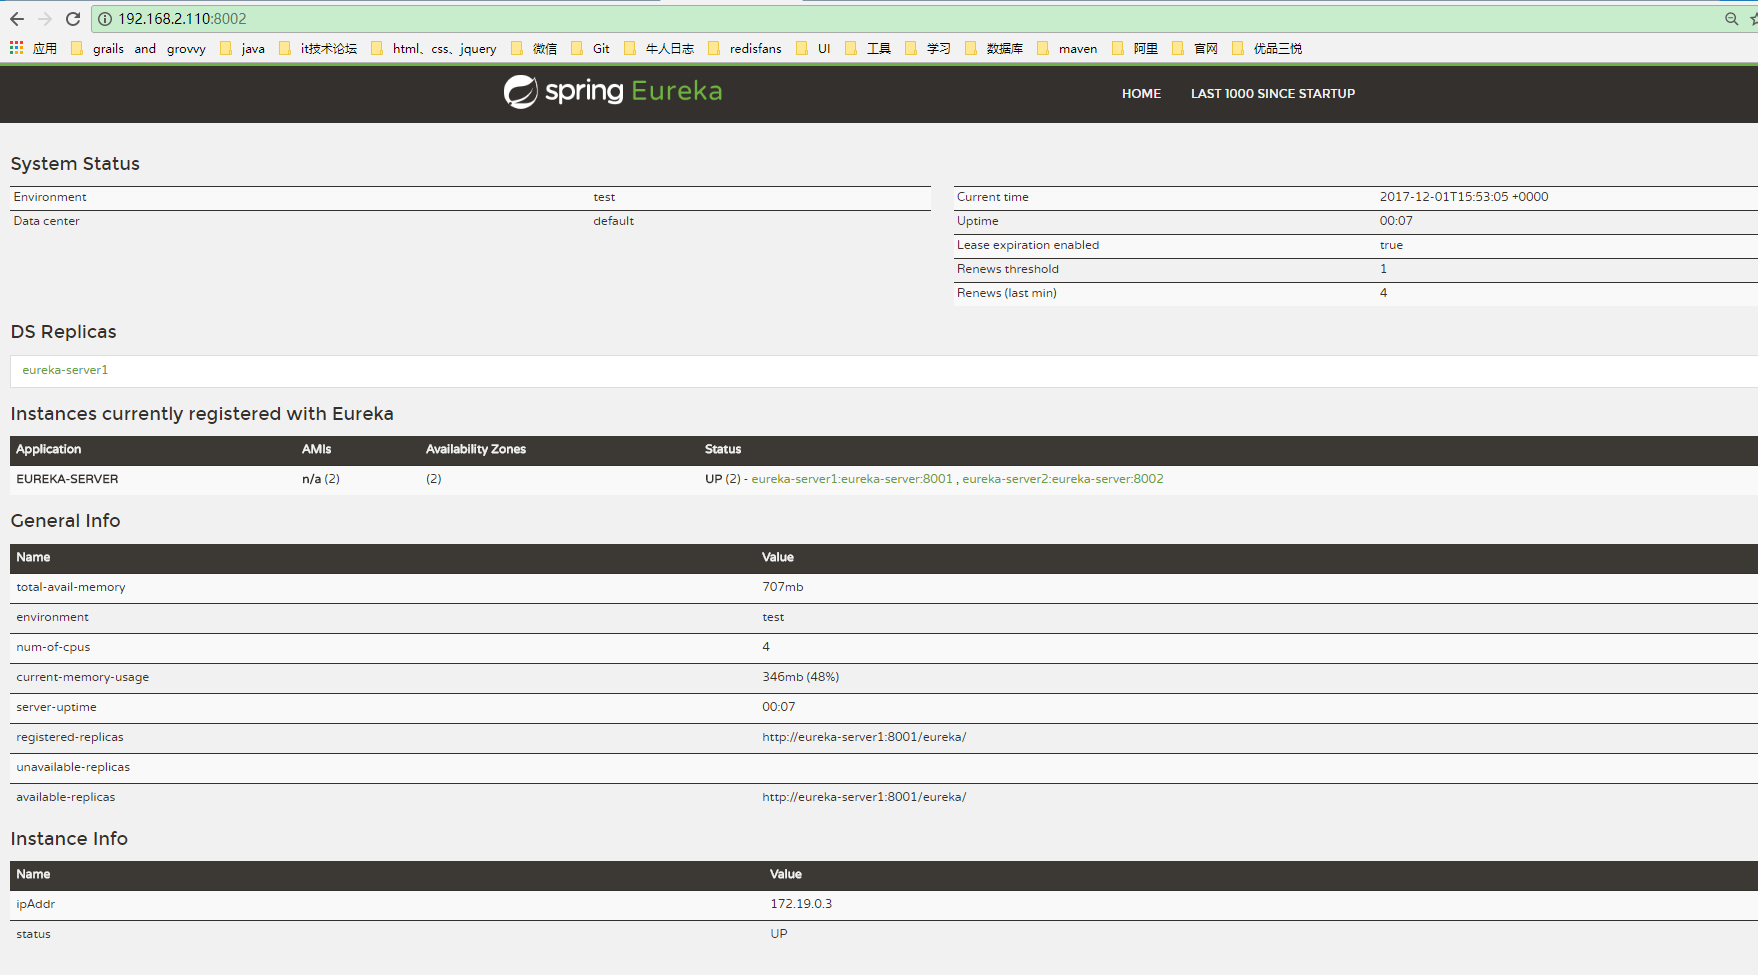The height and width of the screenshot is (975, 1758).
Task: Click the Spring Eureka logo
Action: click(x=612, y=91)
